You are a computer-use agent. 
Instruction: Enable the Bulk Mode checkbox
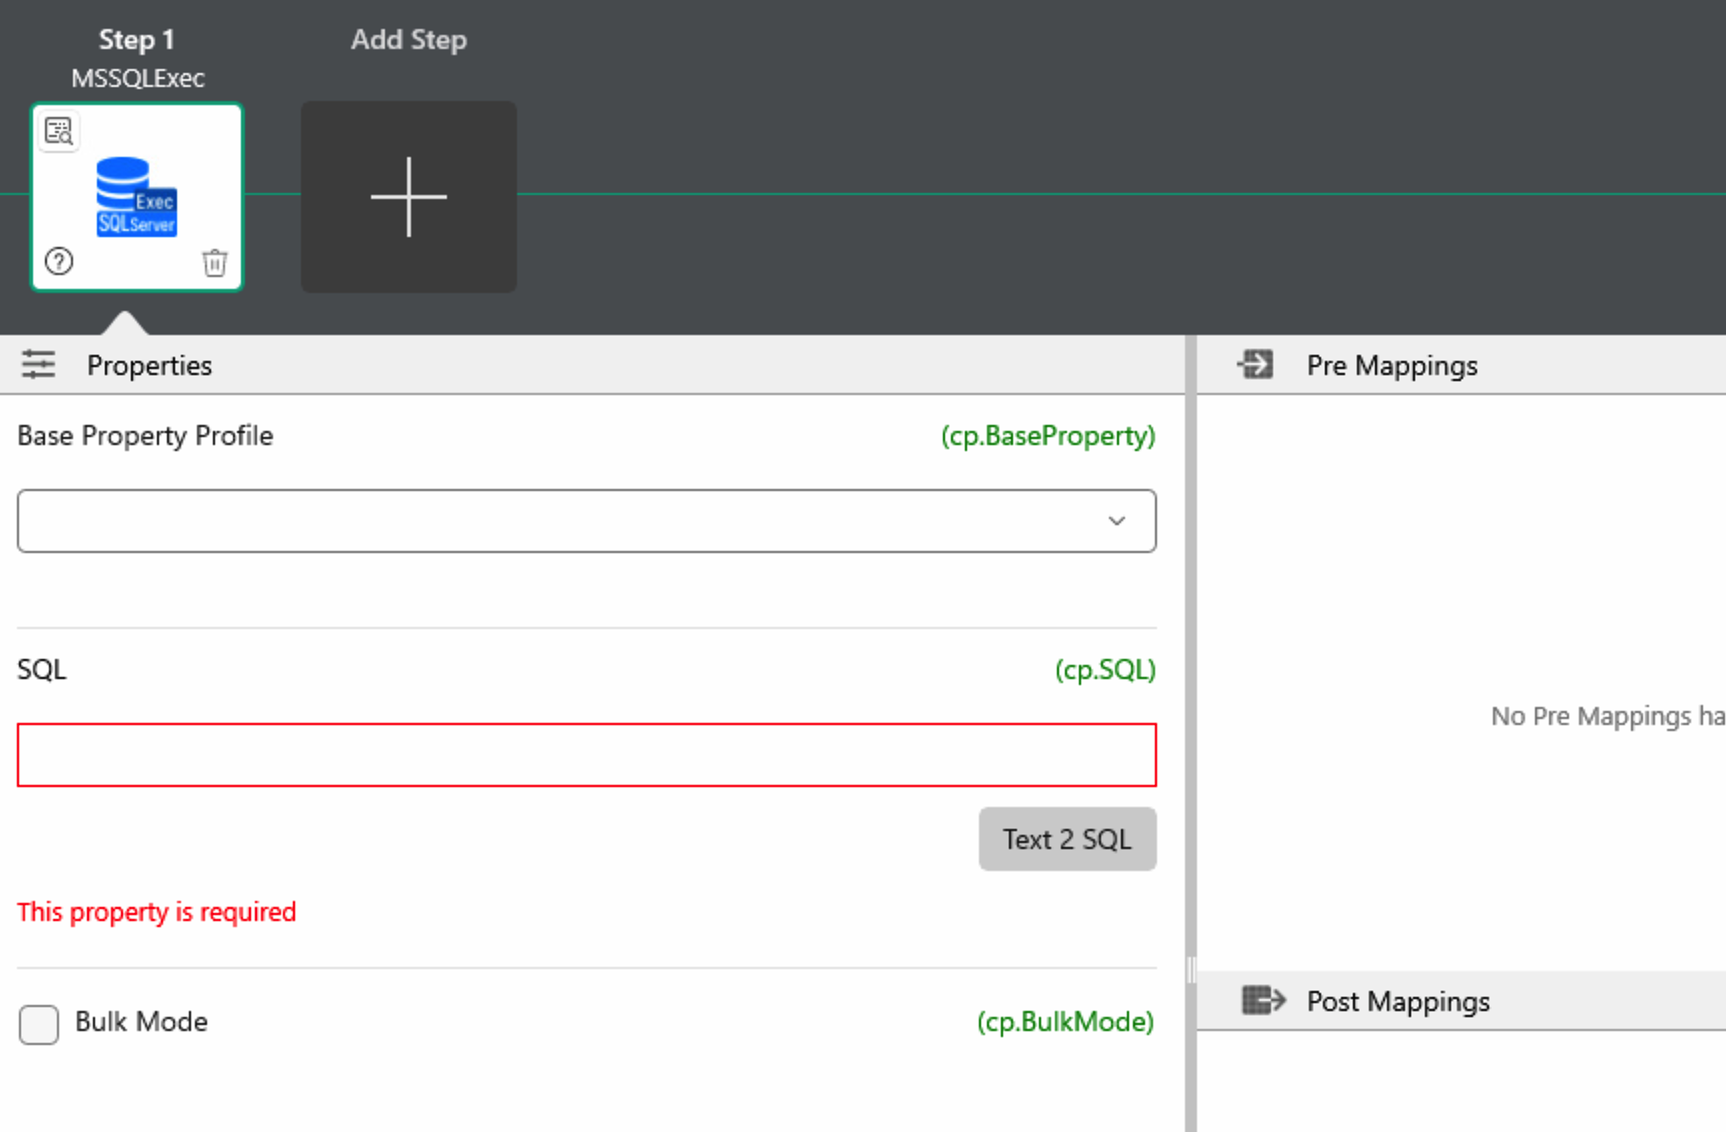[x=39, y=1024]
